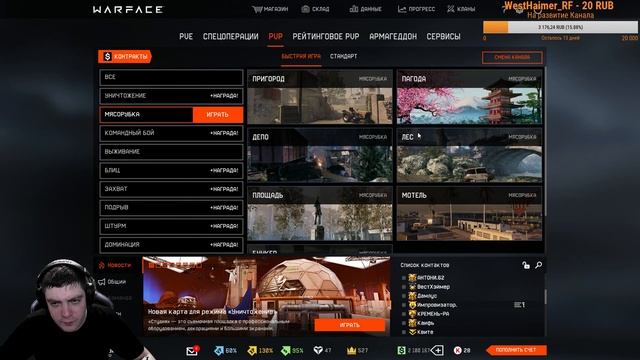Viewport: 640px width, 360px height.
Task: Choose the Площадь map thumbnail
Action: 320,213
